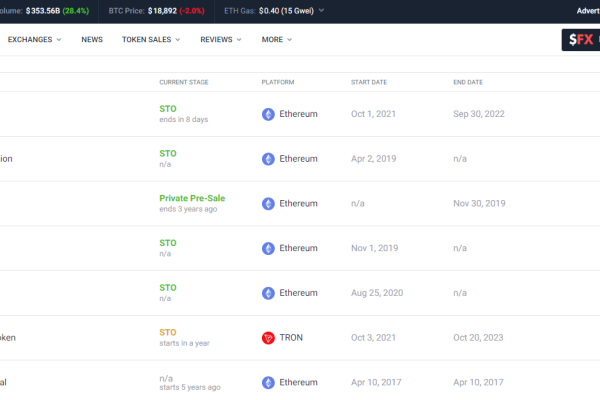Click start date Oct 3, 2021
This screenshot has width=600, height=400.
(x=373, y=338)
